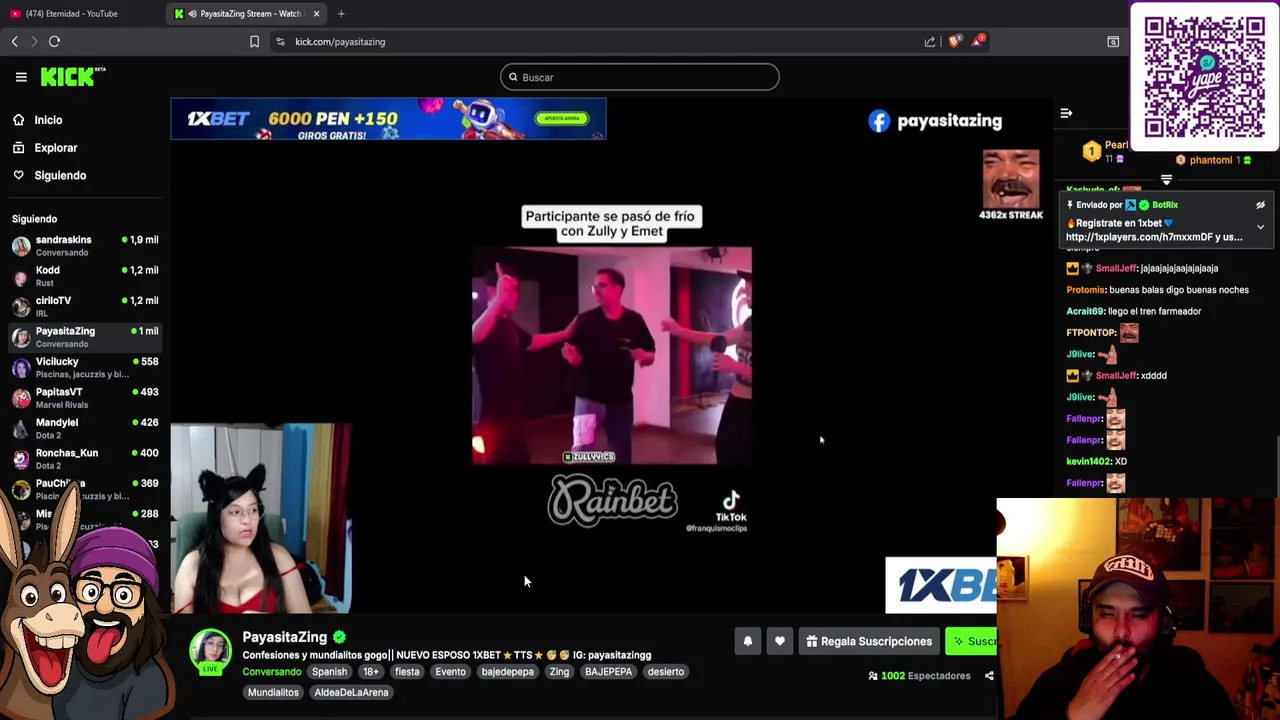This screenshot has height=720, width=1280.
Task: Open Brave Rewards triangle icon
Action: point(977,41)
